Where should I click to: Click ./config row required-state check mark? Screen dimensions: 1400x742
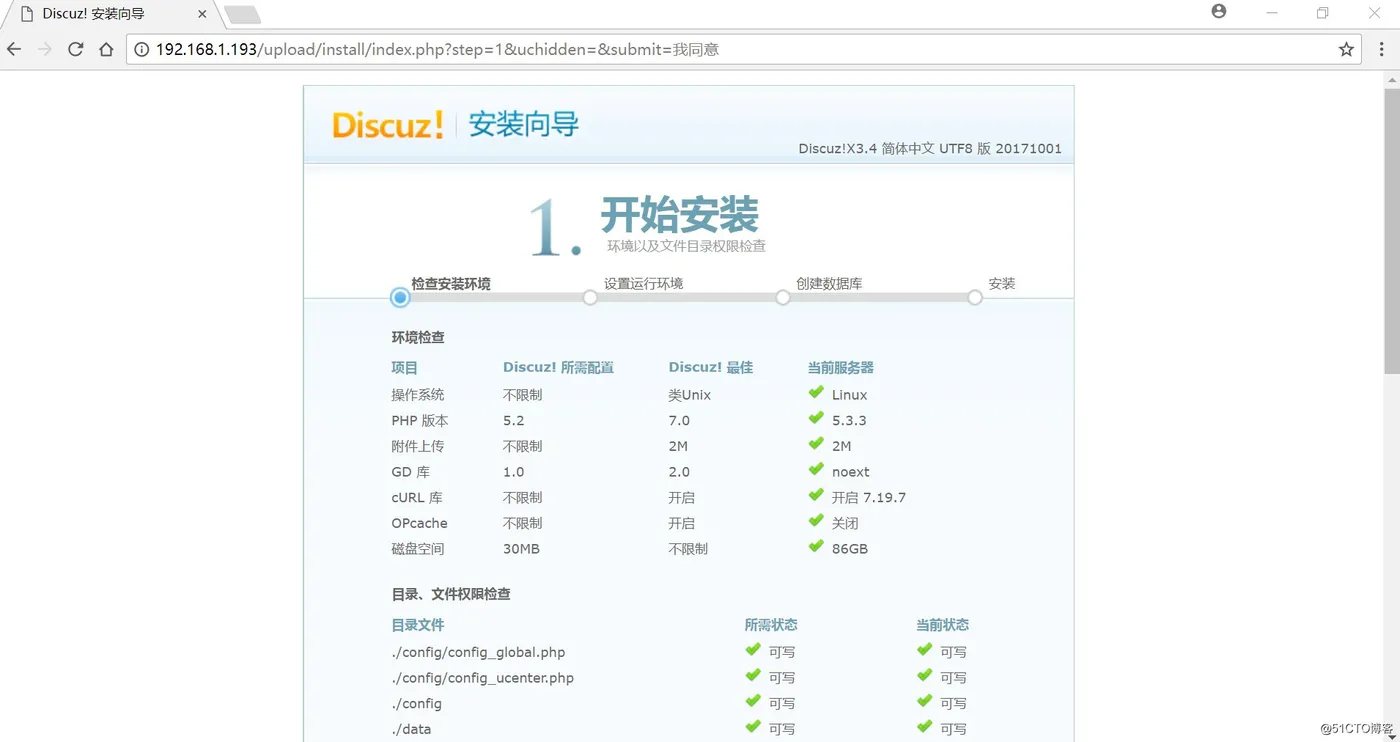point(753,702)
